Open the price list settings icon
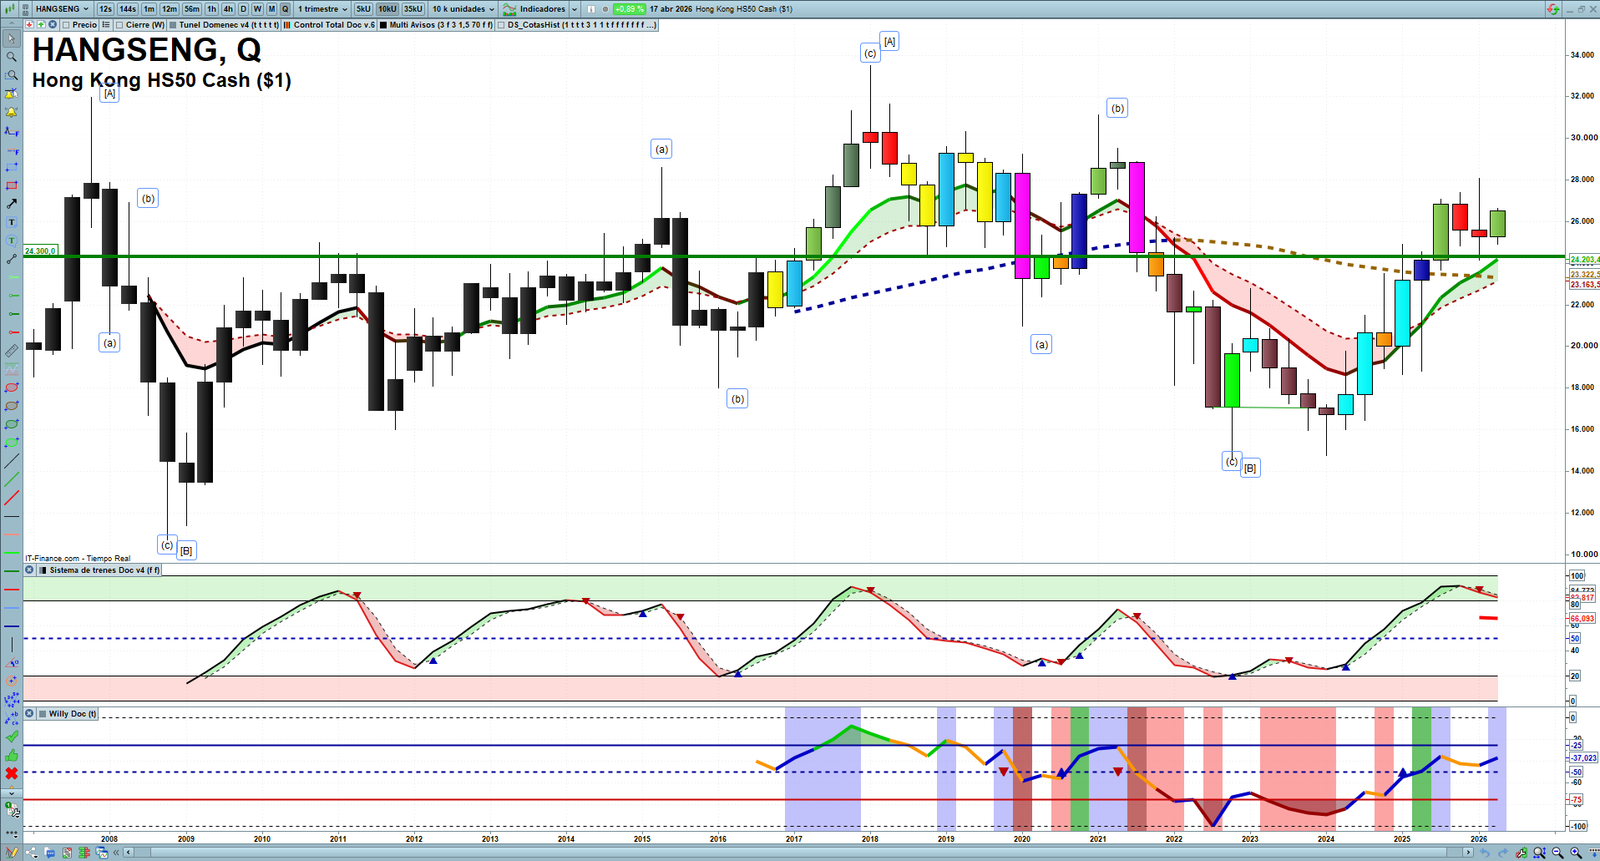This screenshot has height=861, width=1600. (x=106, y=25)
